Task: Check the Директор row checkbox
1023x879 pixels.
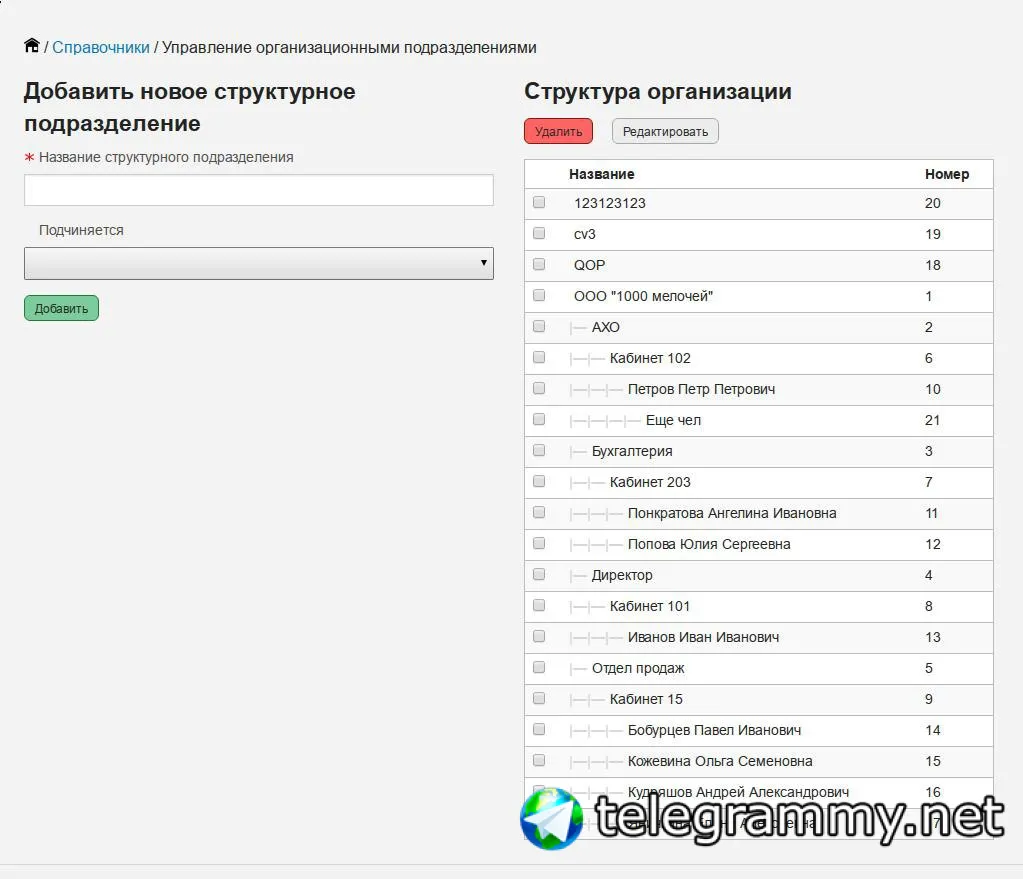Action: [x=539, y=574]
